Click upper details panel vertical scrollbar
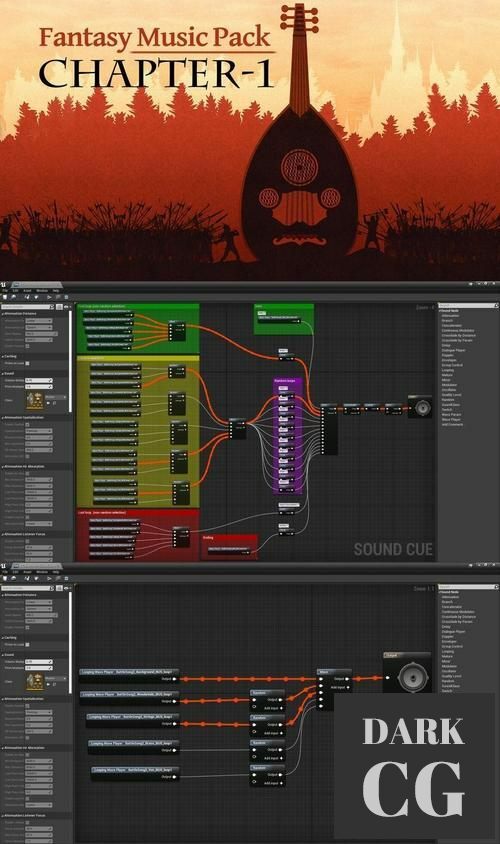 click(x=71, y=361)
